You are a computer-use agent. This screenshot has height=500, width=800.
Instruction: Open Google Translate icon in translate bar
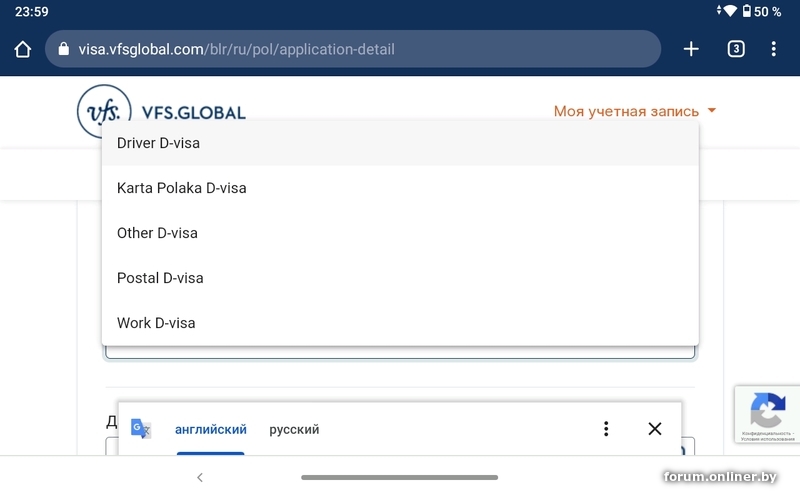point(140,429)
